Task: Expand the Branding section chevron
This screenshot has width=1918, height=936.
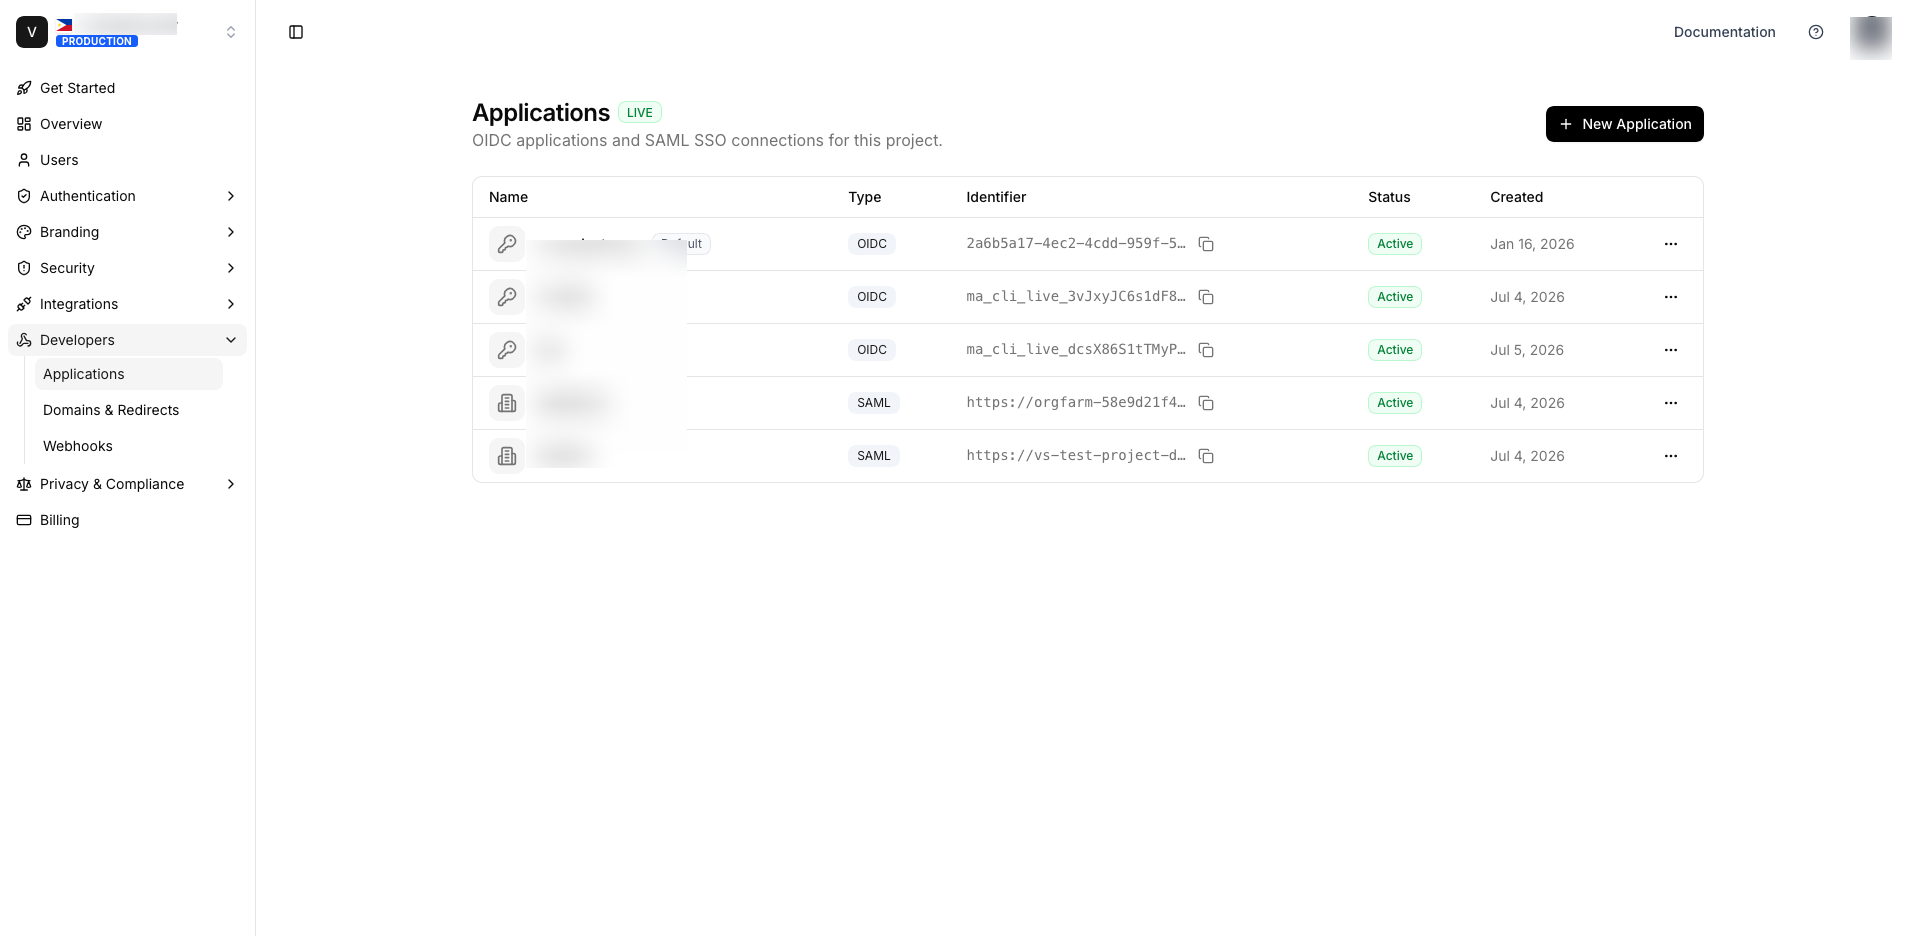Action: (231, 232)
